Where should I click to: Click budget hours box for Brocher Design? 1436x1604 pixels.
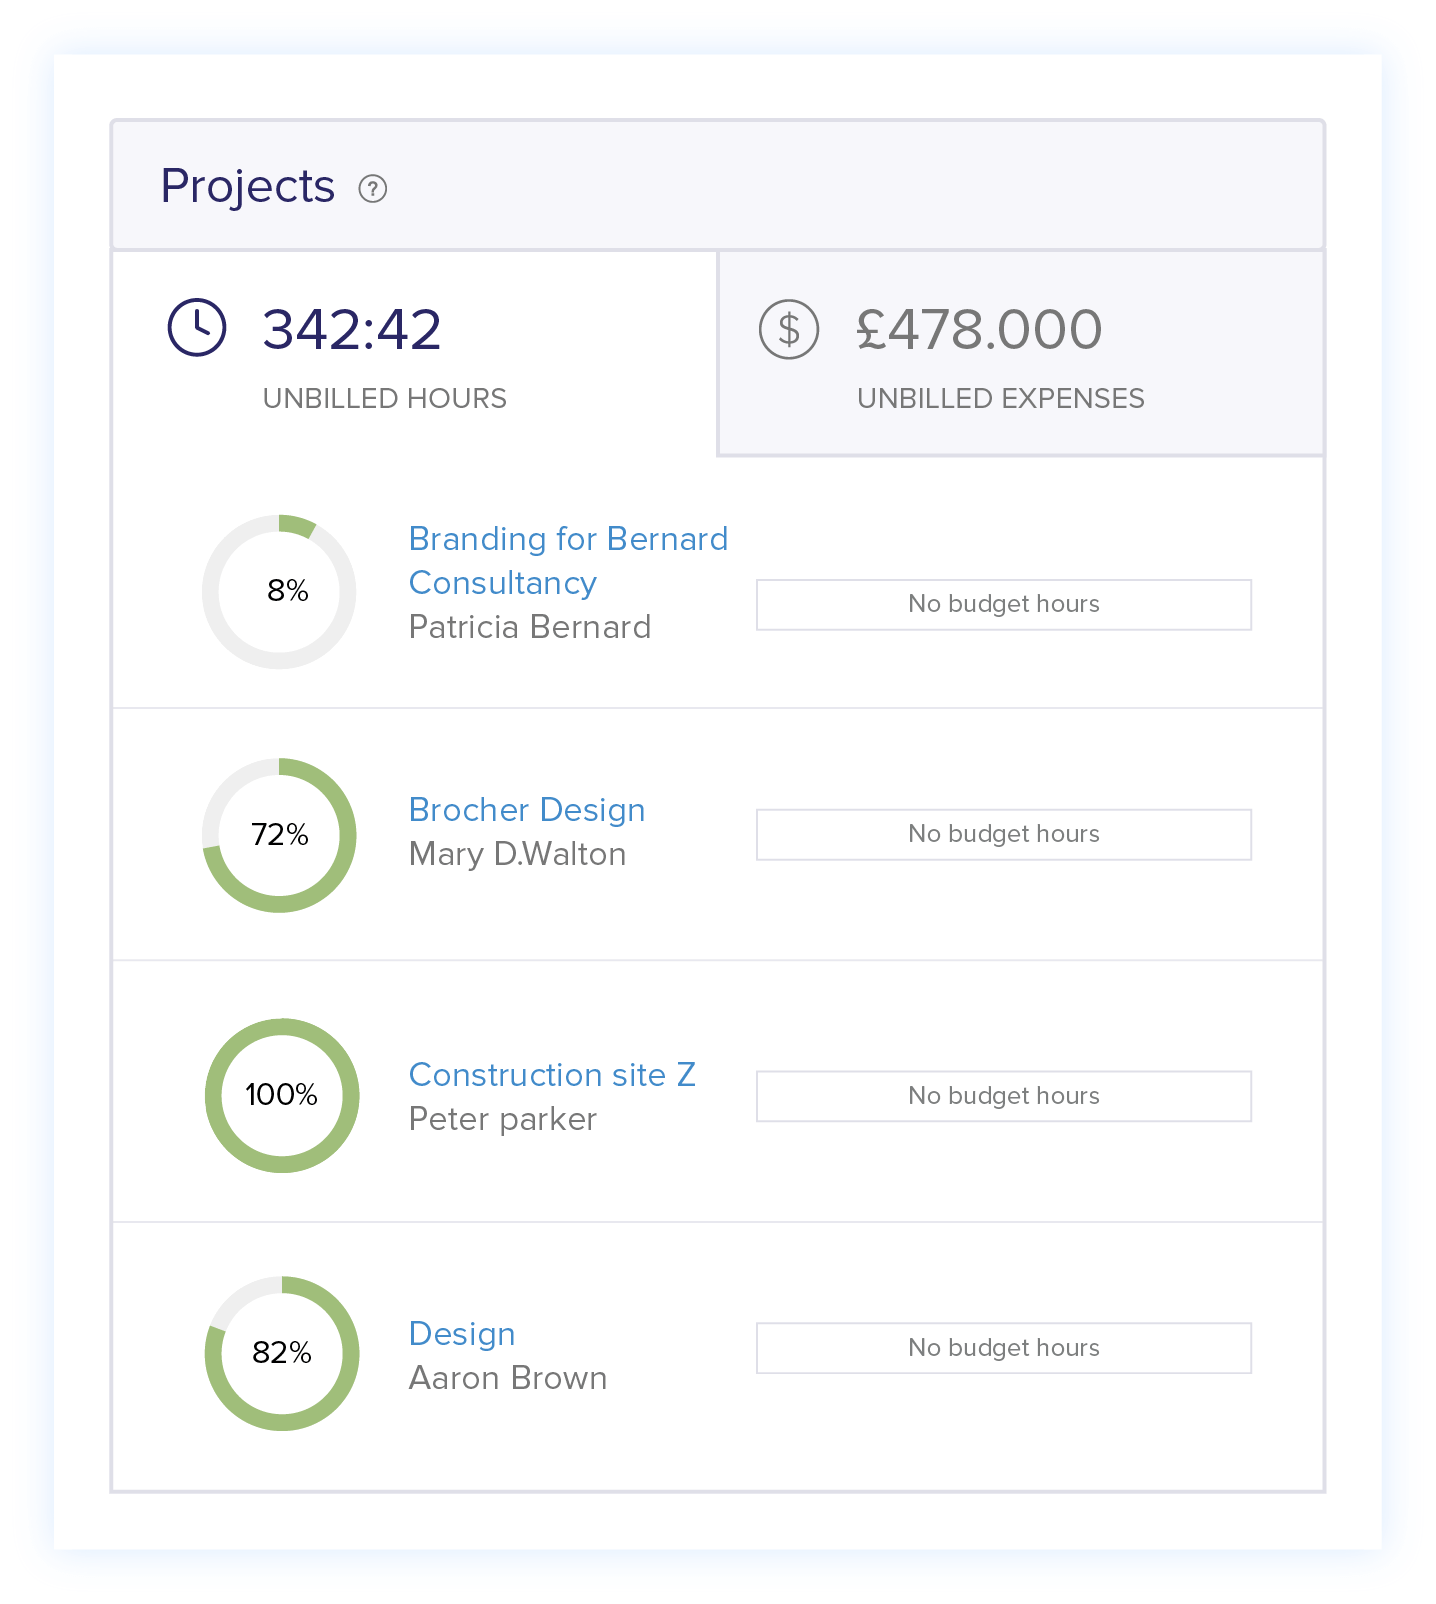click(x=1004, y=835)
